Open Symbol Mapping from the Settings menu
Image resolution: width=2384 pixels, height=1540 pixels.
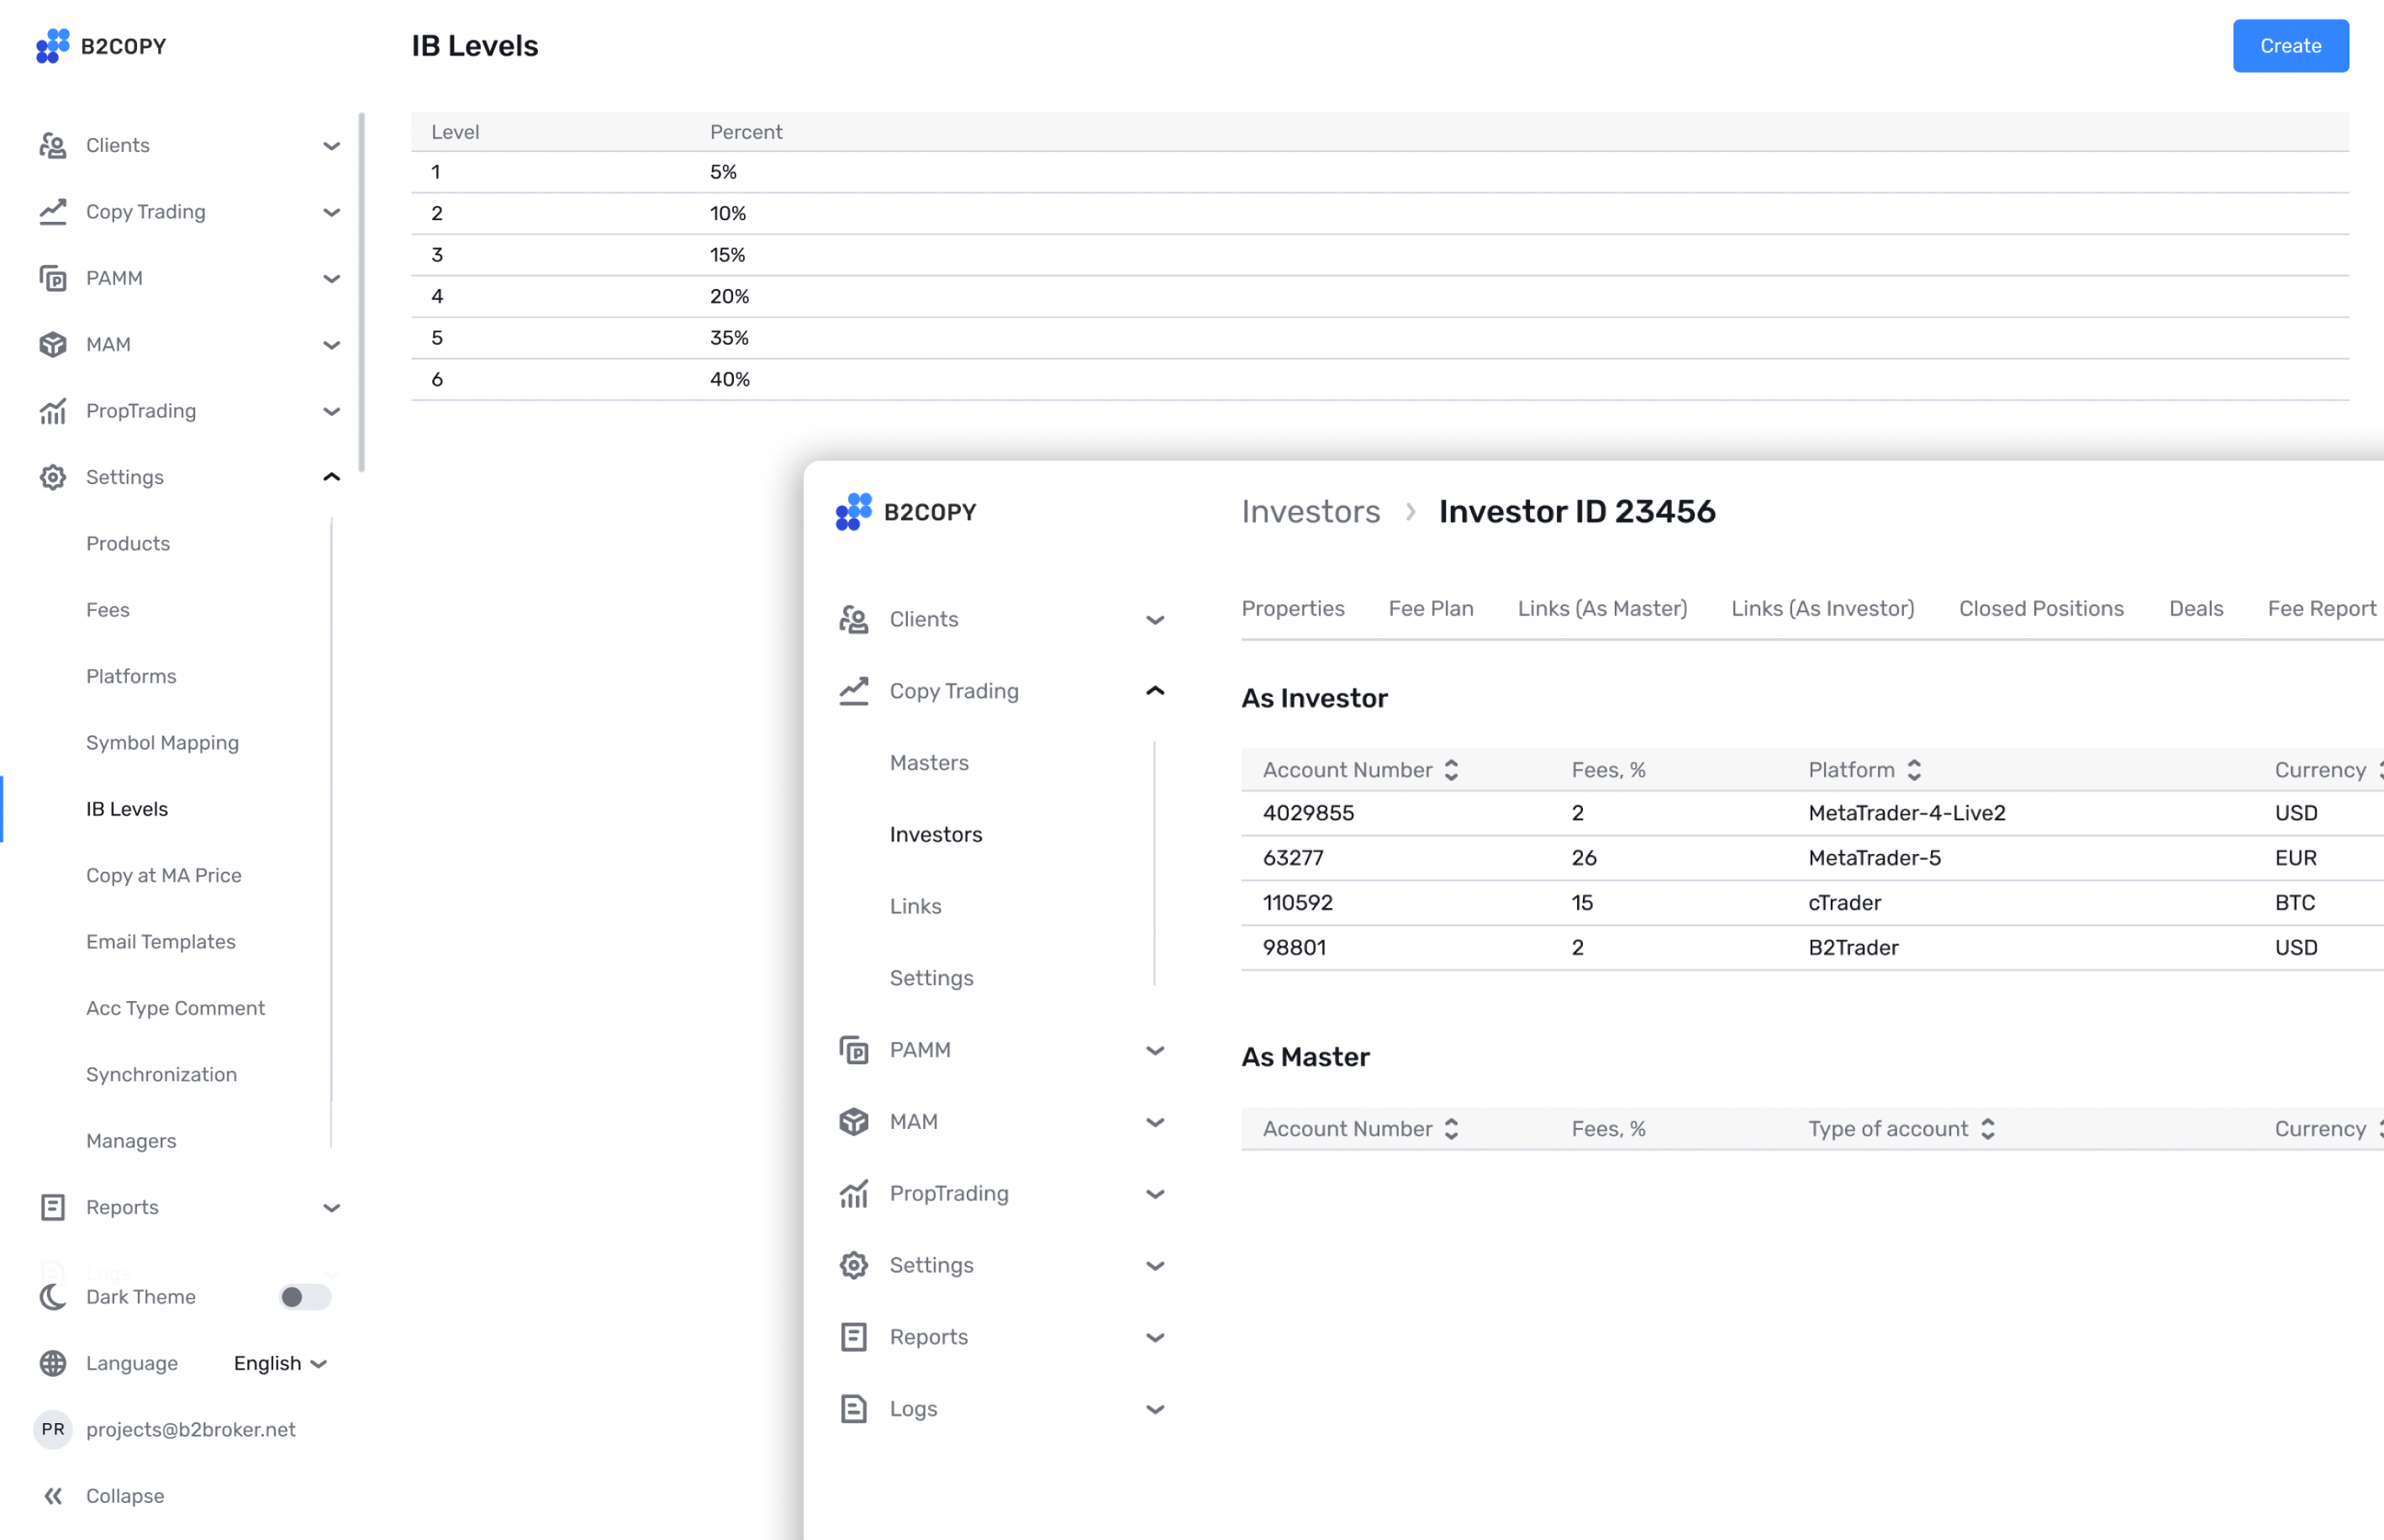point(162,742)
